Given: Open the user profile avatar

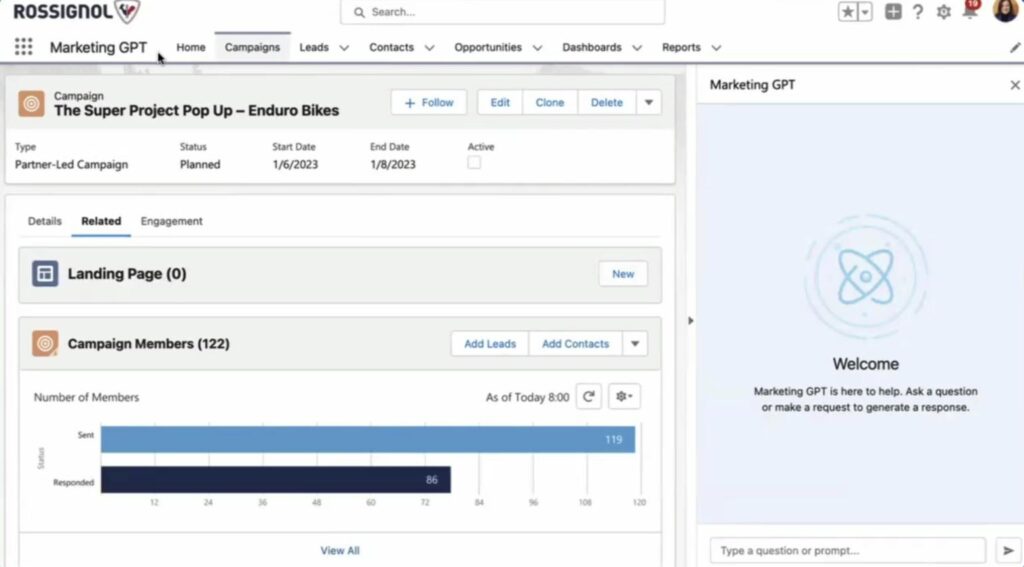Looking at the screenshot, I should (x=1006, y=10).
